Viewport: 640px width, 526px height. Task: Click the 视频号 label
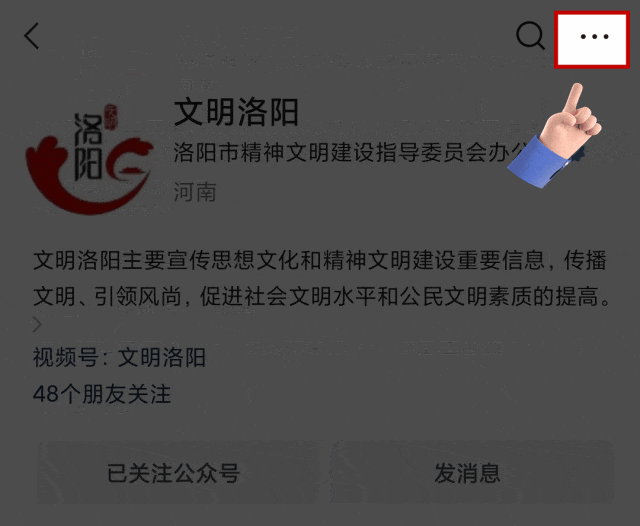point(66,357)
